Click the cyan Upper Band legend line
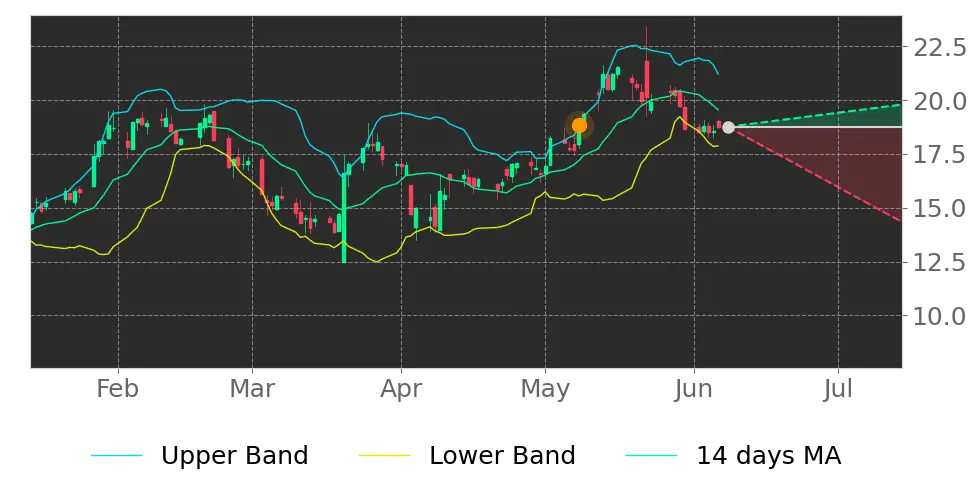 click(x=117, y=456)
